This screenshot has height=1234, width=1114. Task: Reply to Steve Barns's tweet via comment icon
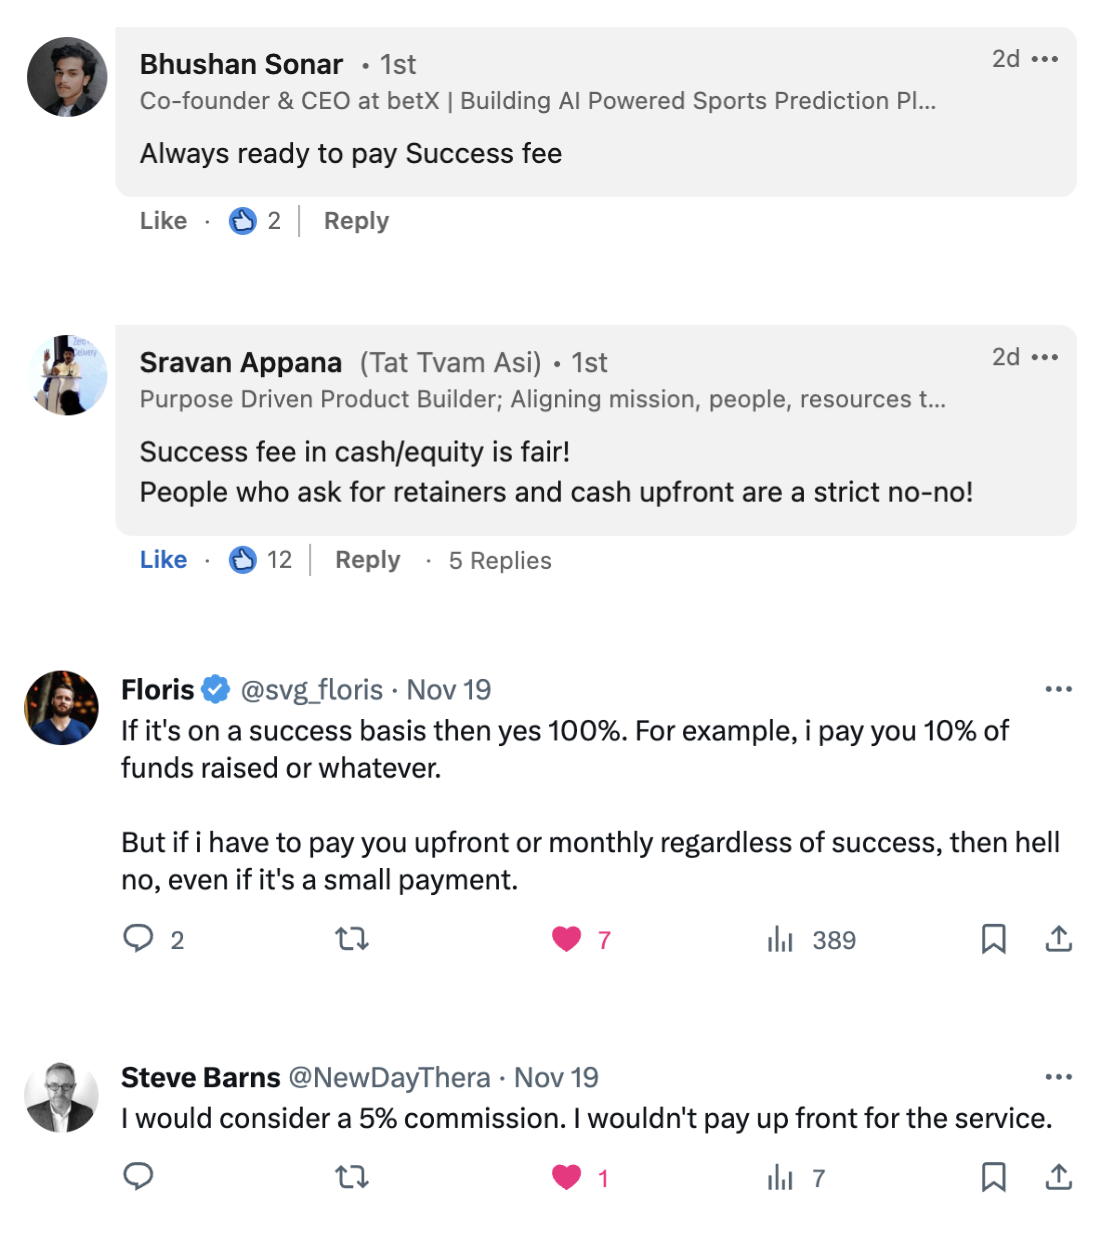point(138,1176)
